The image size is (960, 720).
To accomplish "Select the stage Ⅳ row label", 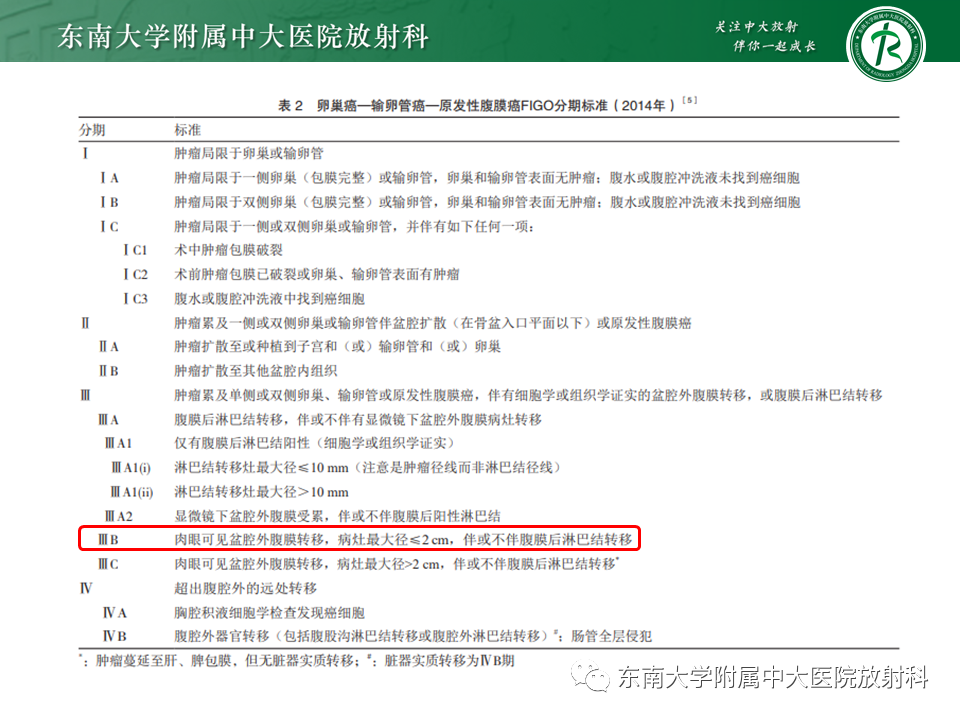I will coord(86,588).
